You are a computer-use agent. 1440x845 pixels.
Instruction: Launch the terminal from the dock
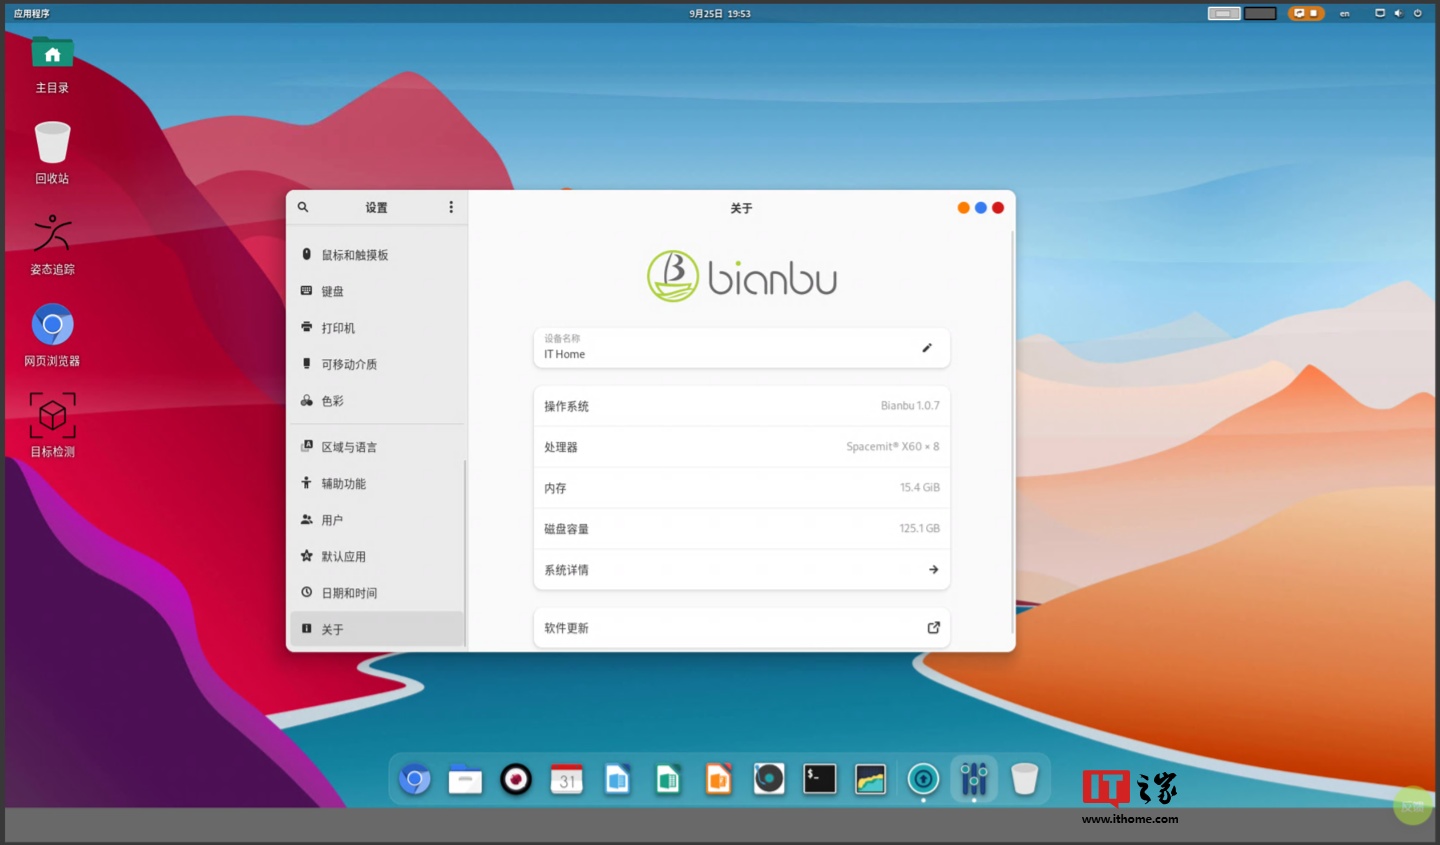pos(820,779)
